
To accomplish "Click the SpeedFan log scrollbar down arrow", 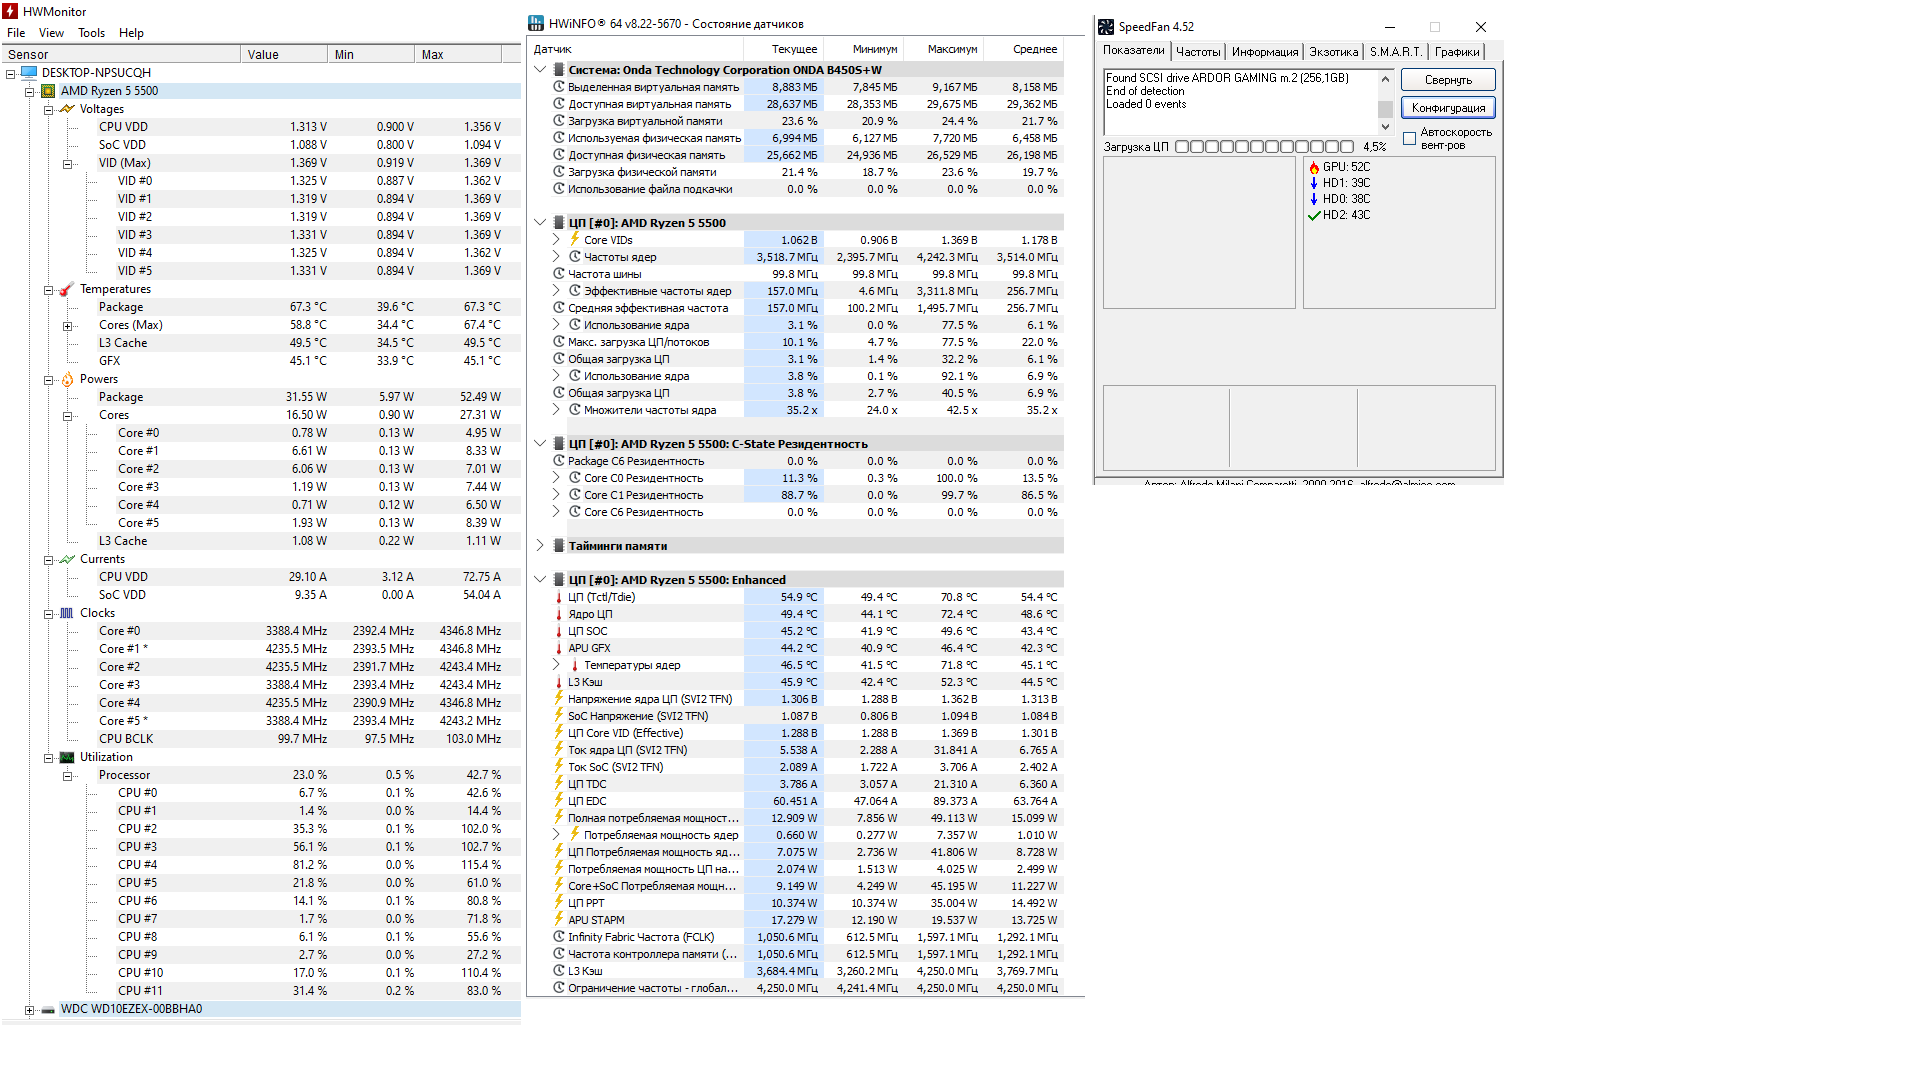I will click(1385, 127).
